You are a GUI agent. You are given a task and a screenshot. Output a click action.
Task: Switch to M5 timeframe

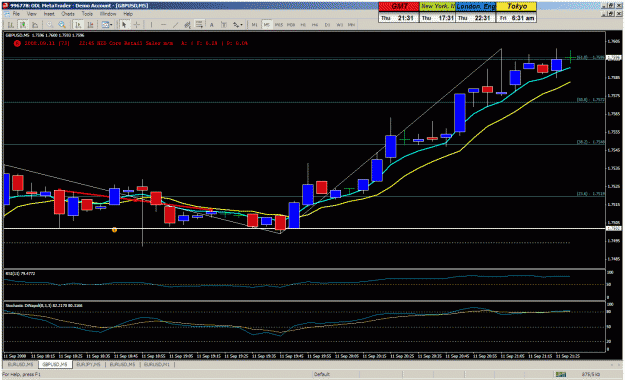(x=266, y=25)
